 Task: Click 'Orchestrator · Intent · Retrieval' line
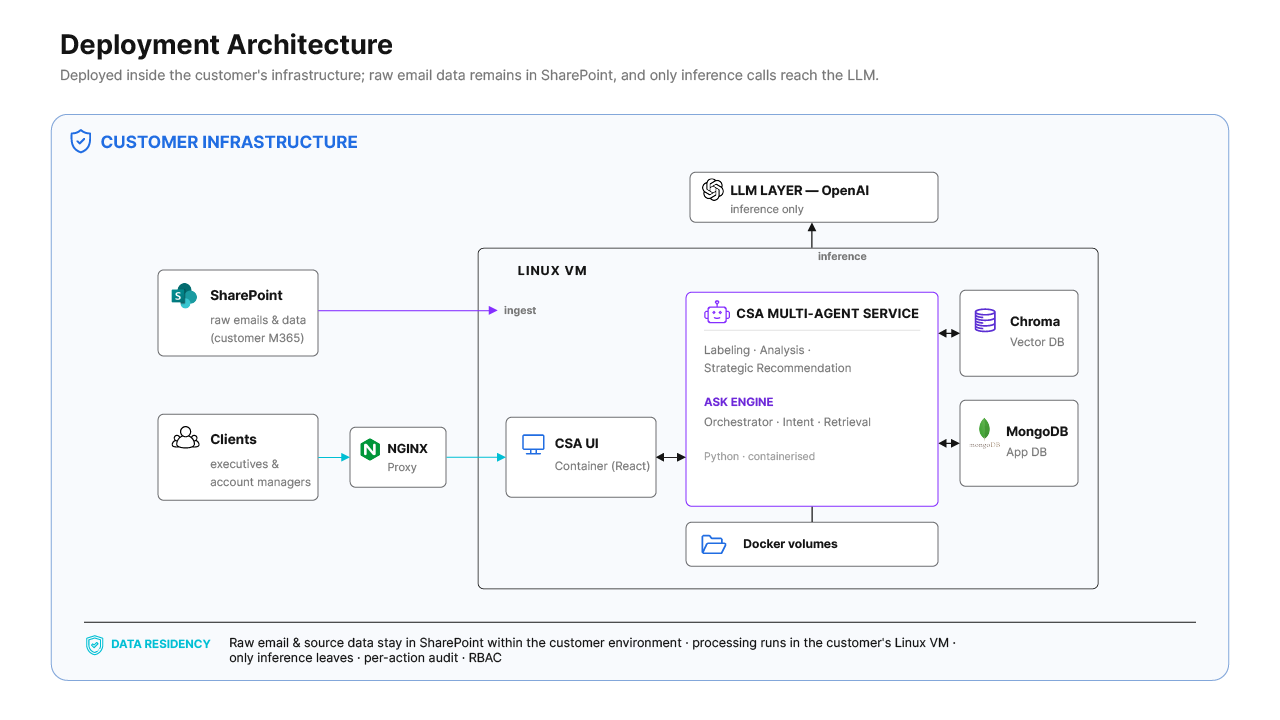(x=787, y=422)
